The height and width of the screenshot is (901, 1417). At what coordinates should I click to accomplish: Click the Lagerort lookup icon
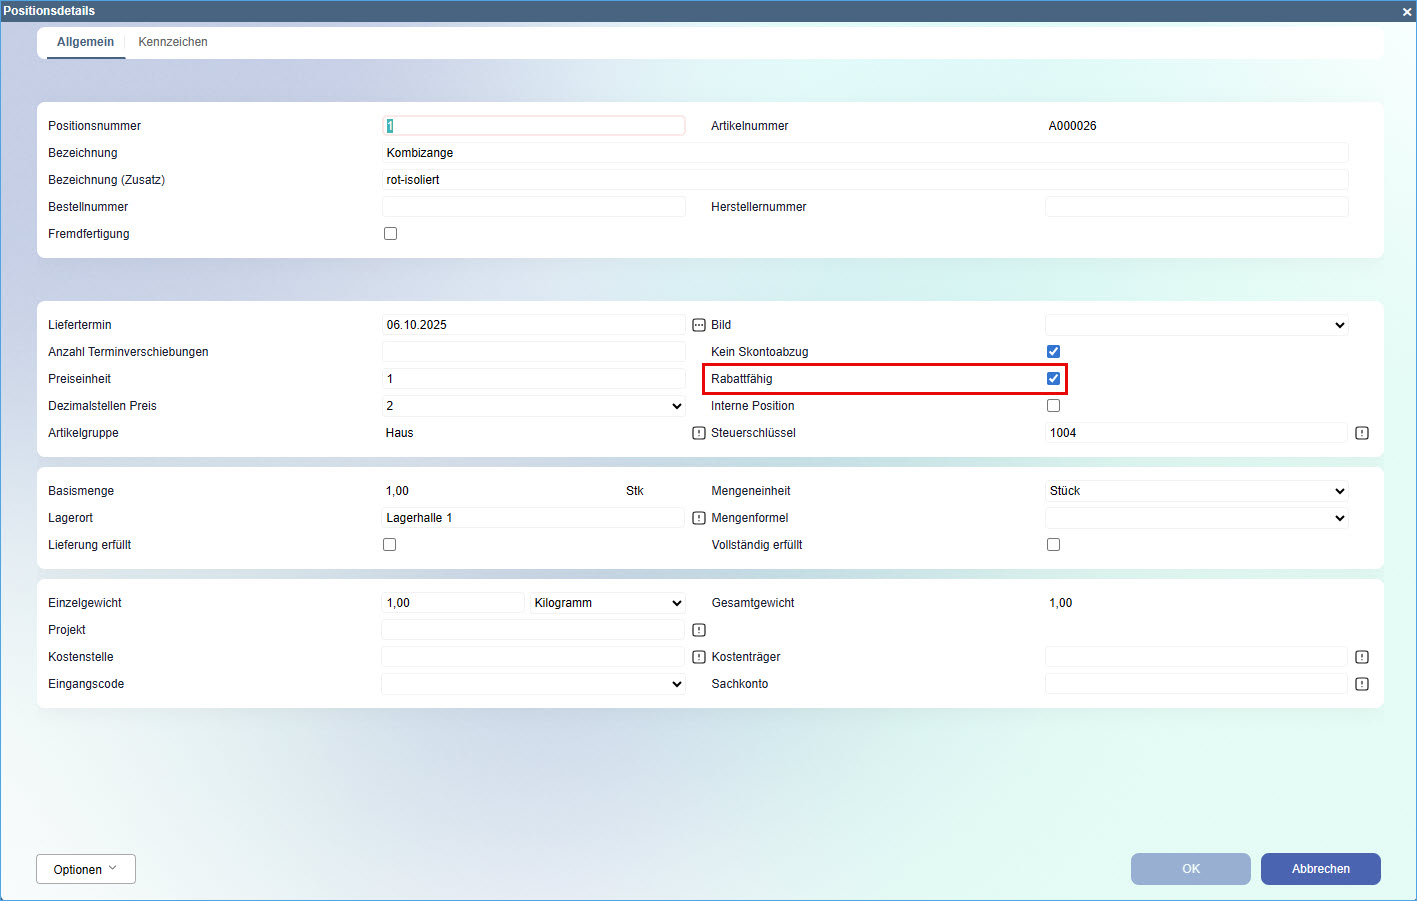click(699, 518)
